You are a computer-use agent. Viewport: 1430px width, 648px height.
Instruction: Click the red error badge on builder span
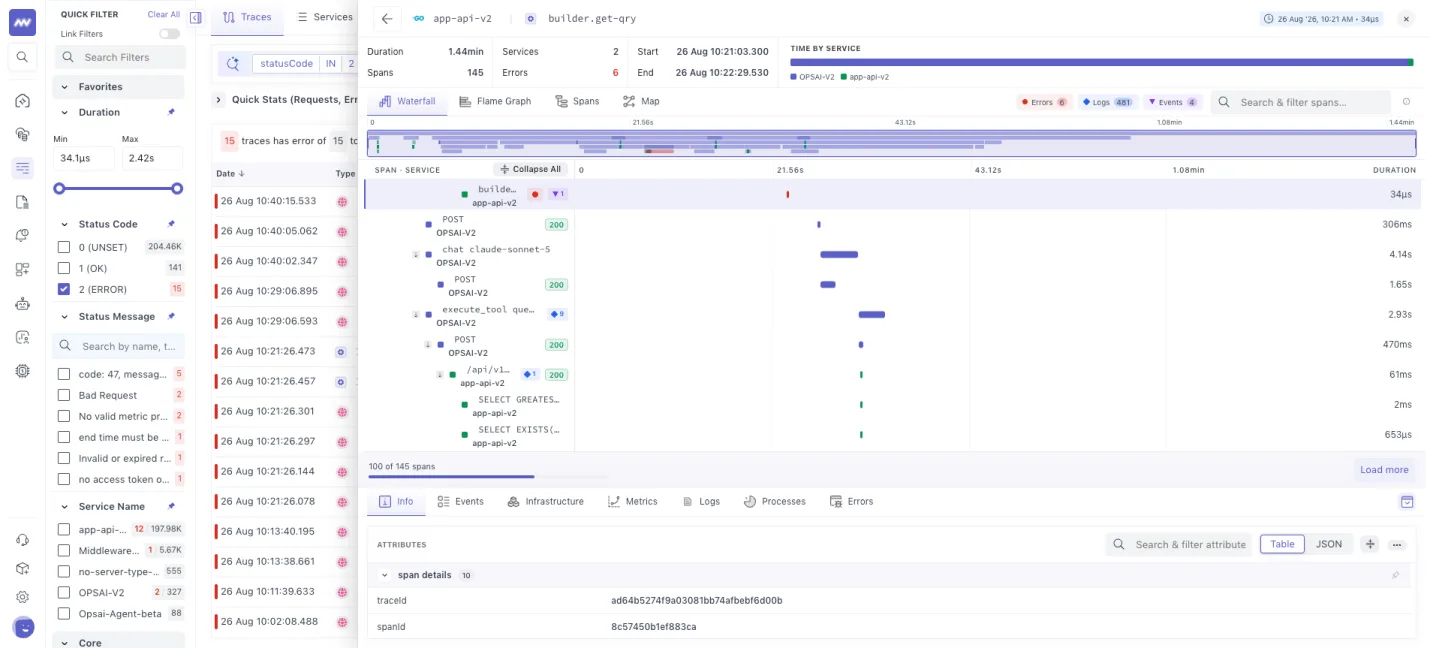coord(535,194)
